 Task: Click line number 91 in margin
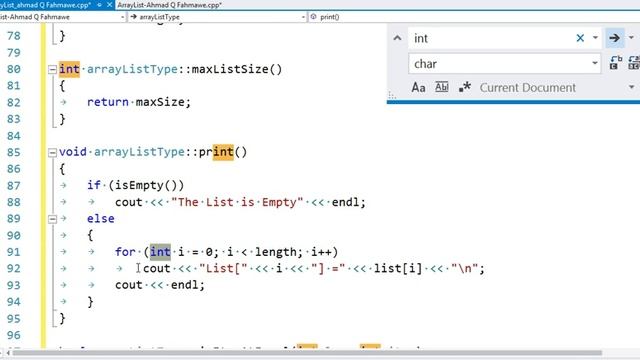pos(13,252)
